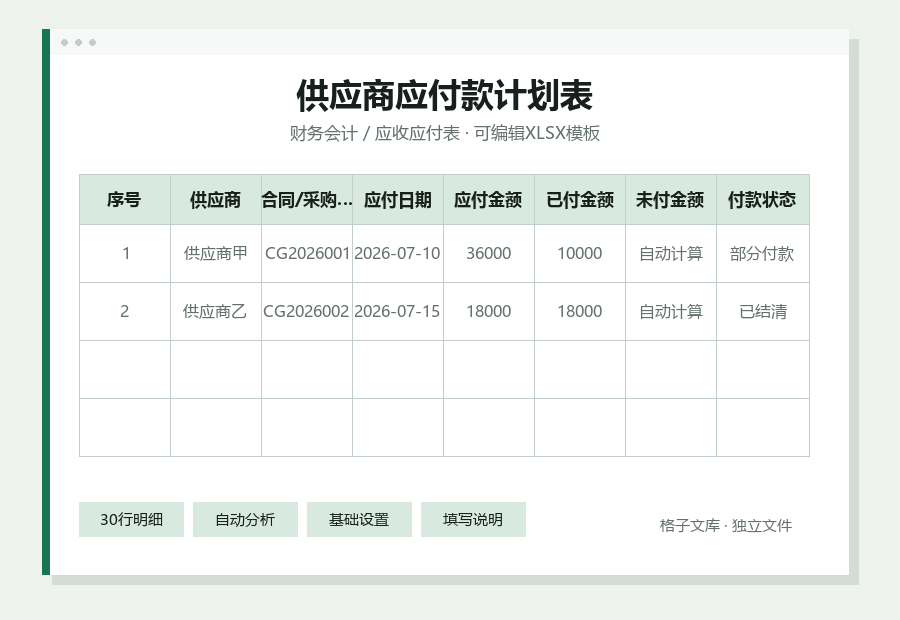900x620 pixels.
Task: Click the 供应商乙 cell
Action: tap(216, 312)
